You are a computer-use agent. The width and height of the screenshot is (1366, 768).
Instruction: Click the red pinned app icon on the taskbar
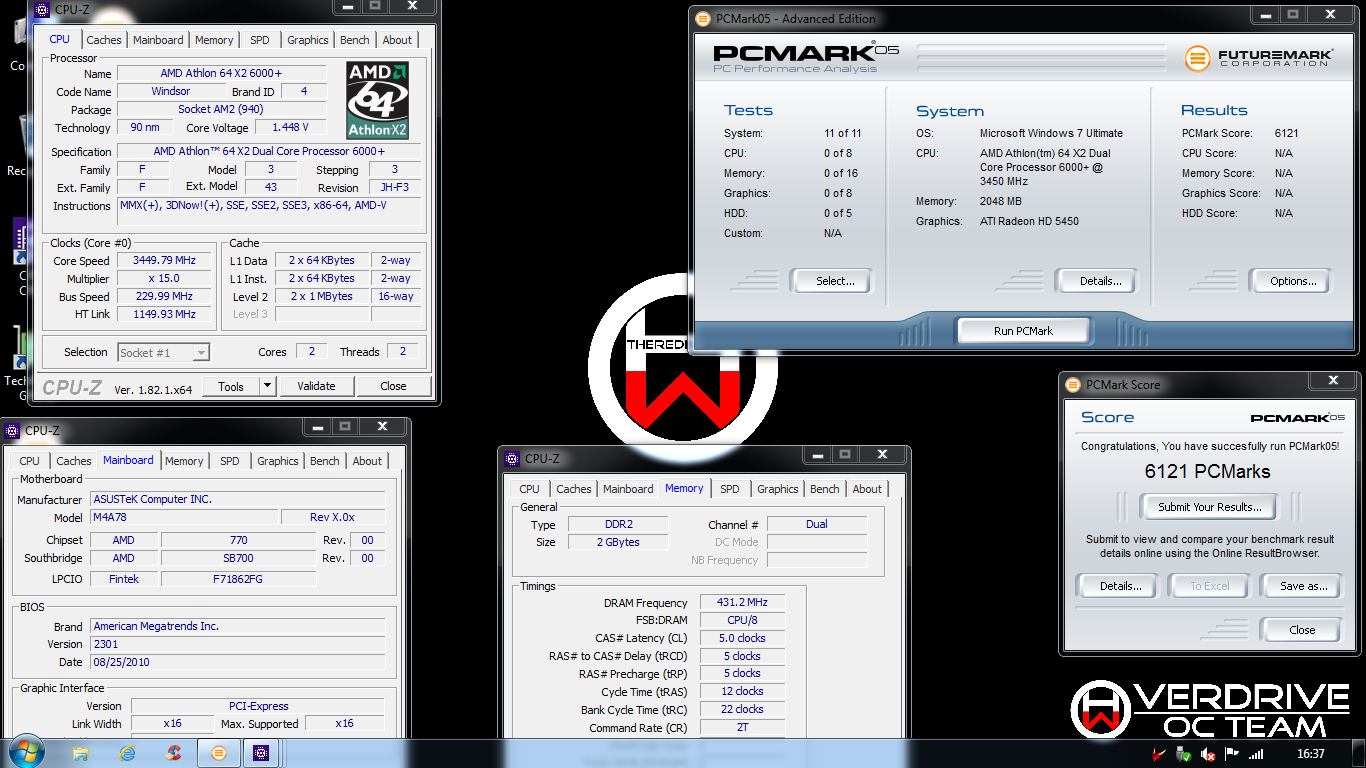[173, 753]
